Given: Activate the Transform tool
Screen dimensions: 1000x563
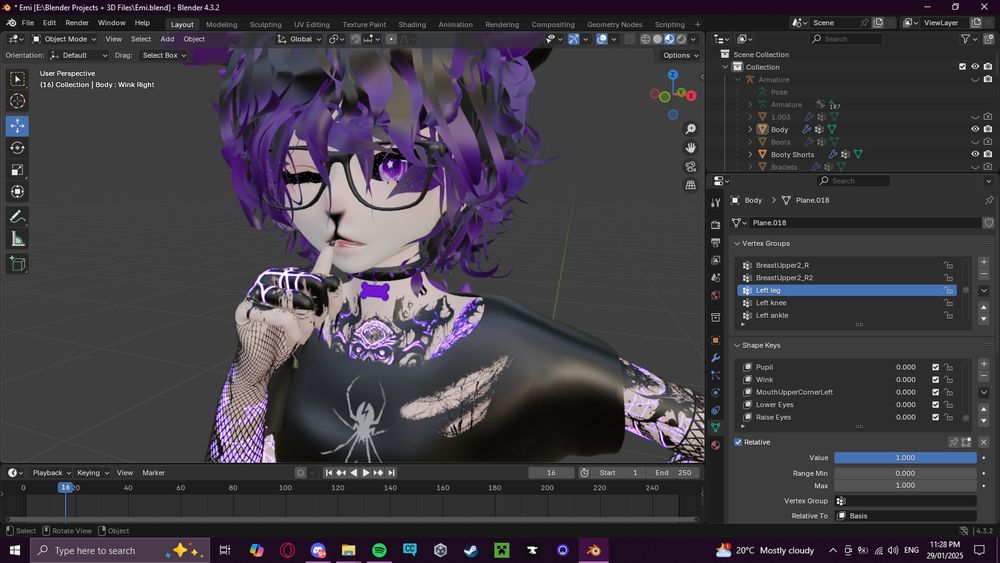Looking at the screenshot, I should click(x=17, y=191).
